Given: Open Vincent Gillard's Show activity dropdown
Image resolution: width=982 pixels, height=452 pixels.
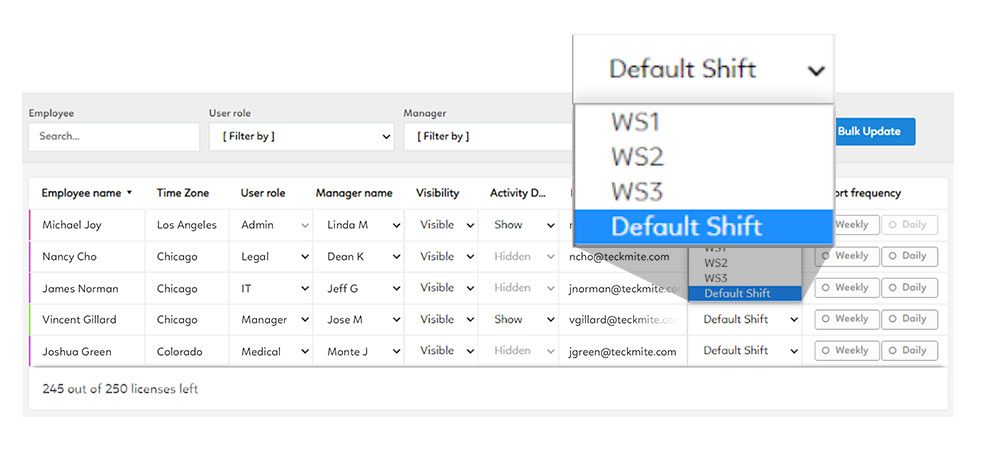Looking at the screenshot, I should point(524,320).
